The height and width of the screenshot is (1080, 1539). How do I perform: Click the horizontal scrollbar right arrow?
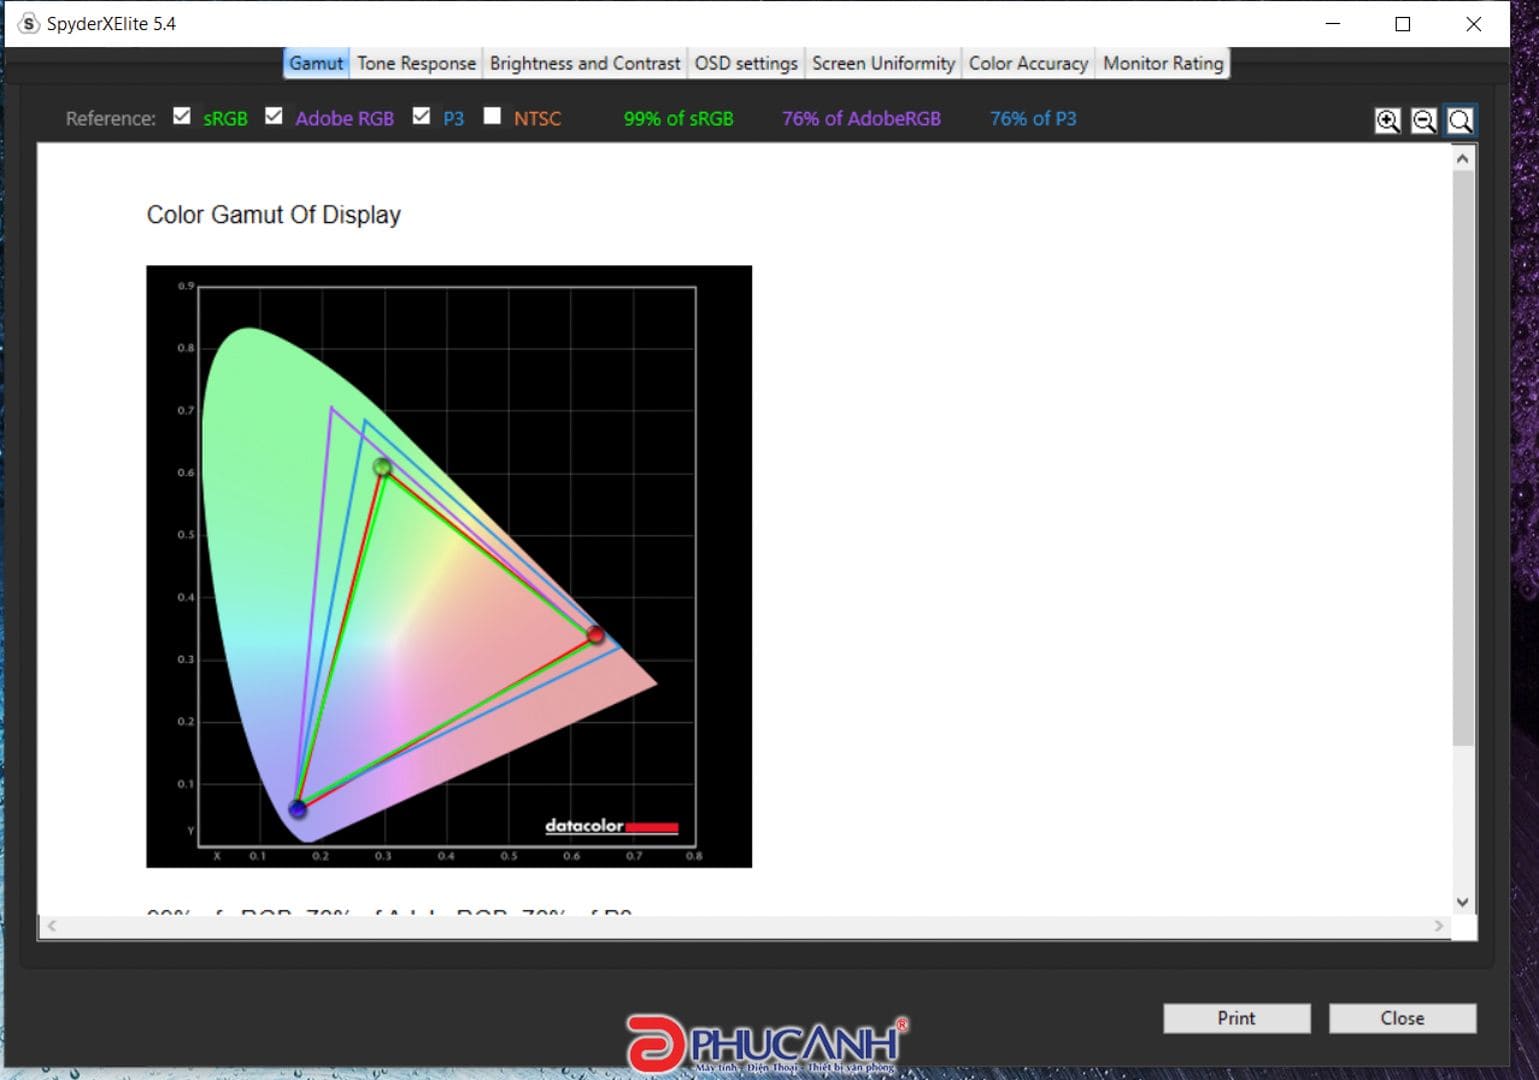pos(1439,926)
